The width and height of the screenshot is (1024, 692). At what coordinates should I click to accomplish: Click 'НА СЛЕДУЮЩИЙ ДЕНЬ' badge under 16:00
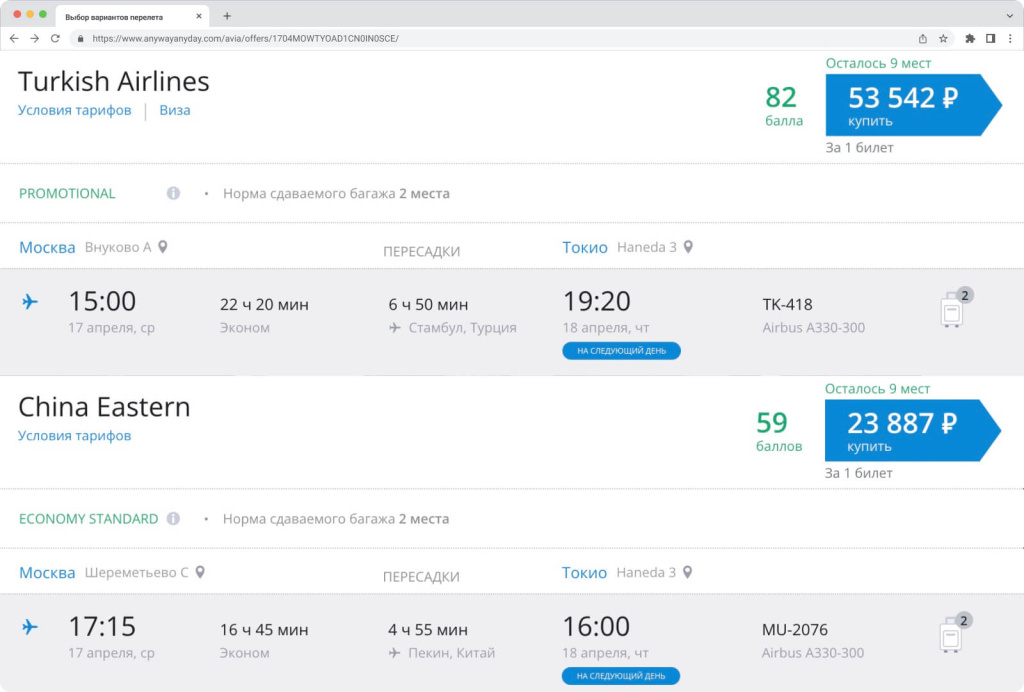pyautogui.click(x=621, y=676)
